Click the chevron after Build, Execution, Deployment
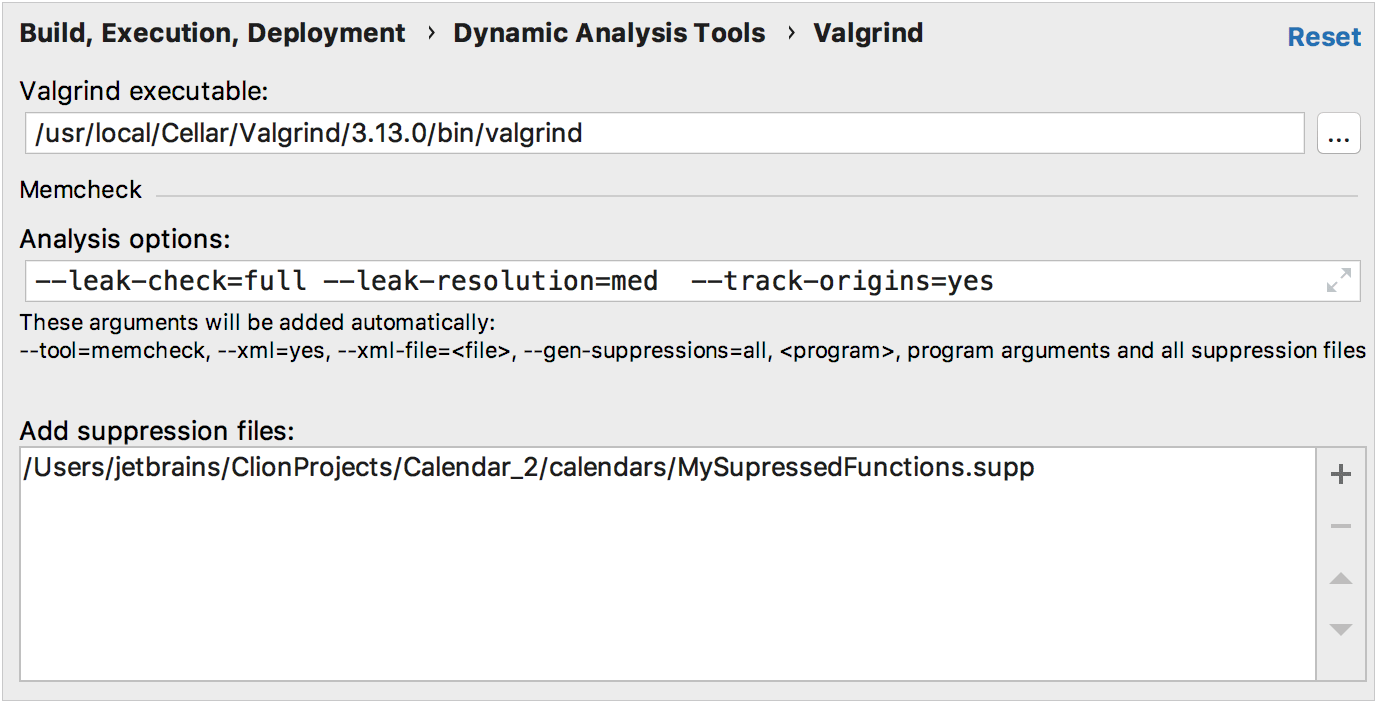The width and height of the screenshot is (1376, 702). (x=431, y=33)
